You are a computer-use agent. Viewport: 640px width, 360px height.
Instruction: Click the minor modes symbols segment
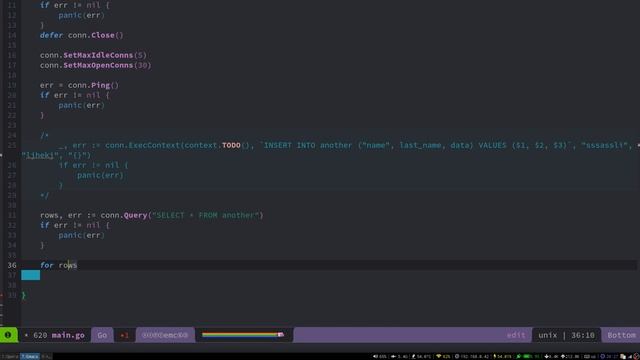pos(165,335)
